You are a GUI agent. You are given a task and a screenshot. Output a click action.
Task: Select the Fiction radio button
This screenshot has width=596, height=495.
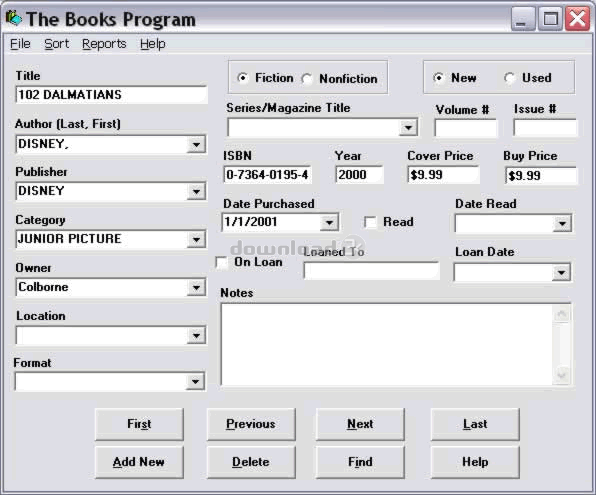(x=243, y=78)
